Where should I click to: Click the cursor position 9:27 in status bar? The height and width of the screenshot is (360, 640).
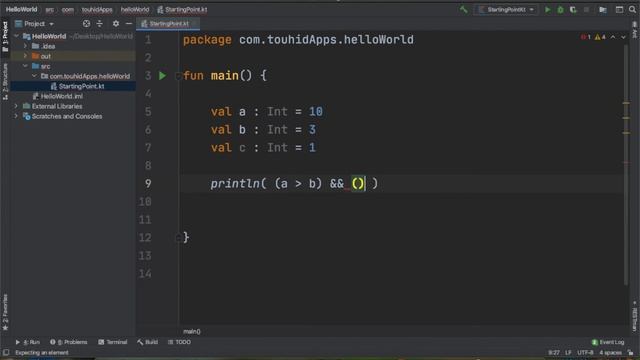(x=554, y=353)
